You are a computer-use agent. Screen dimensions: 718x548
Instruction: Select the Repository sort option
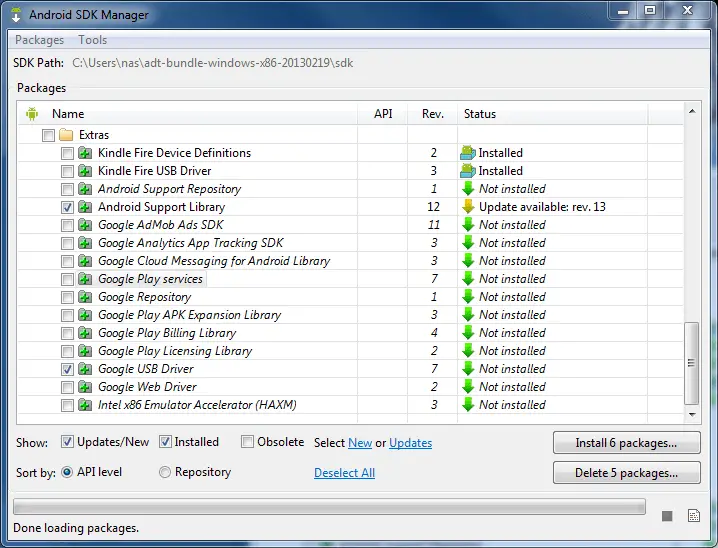tap(165, 472)
